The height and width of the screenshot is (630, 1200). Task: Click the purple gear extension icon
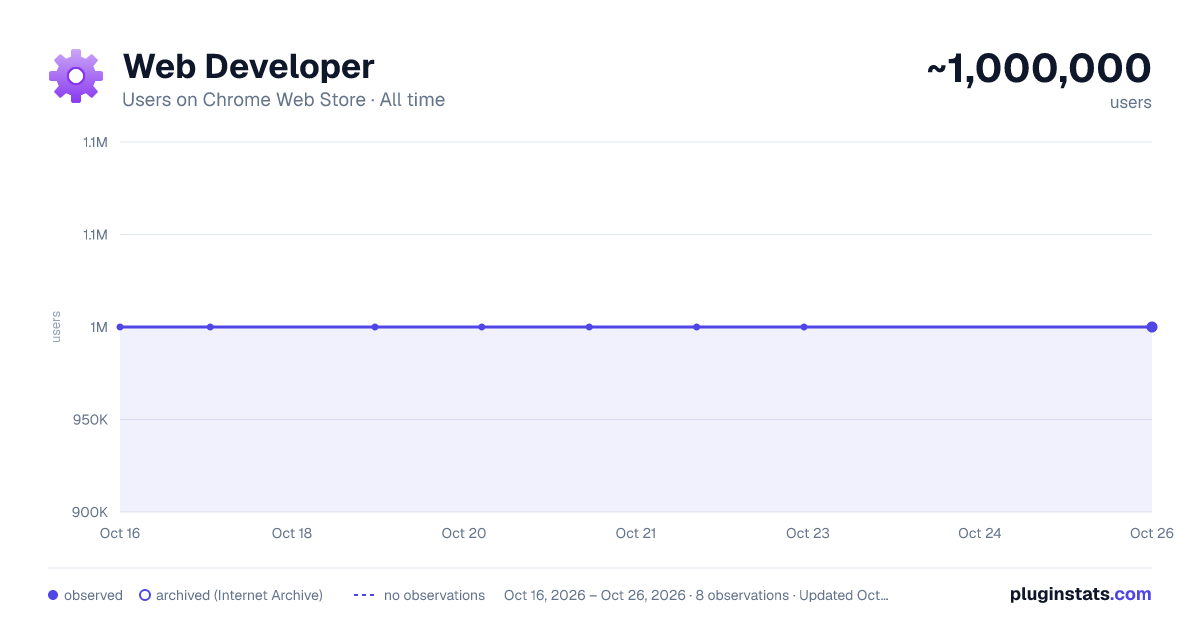pyautogui.click(x=76, y=76)
